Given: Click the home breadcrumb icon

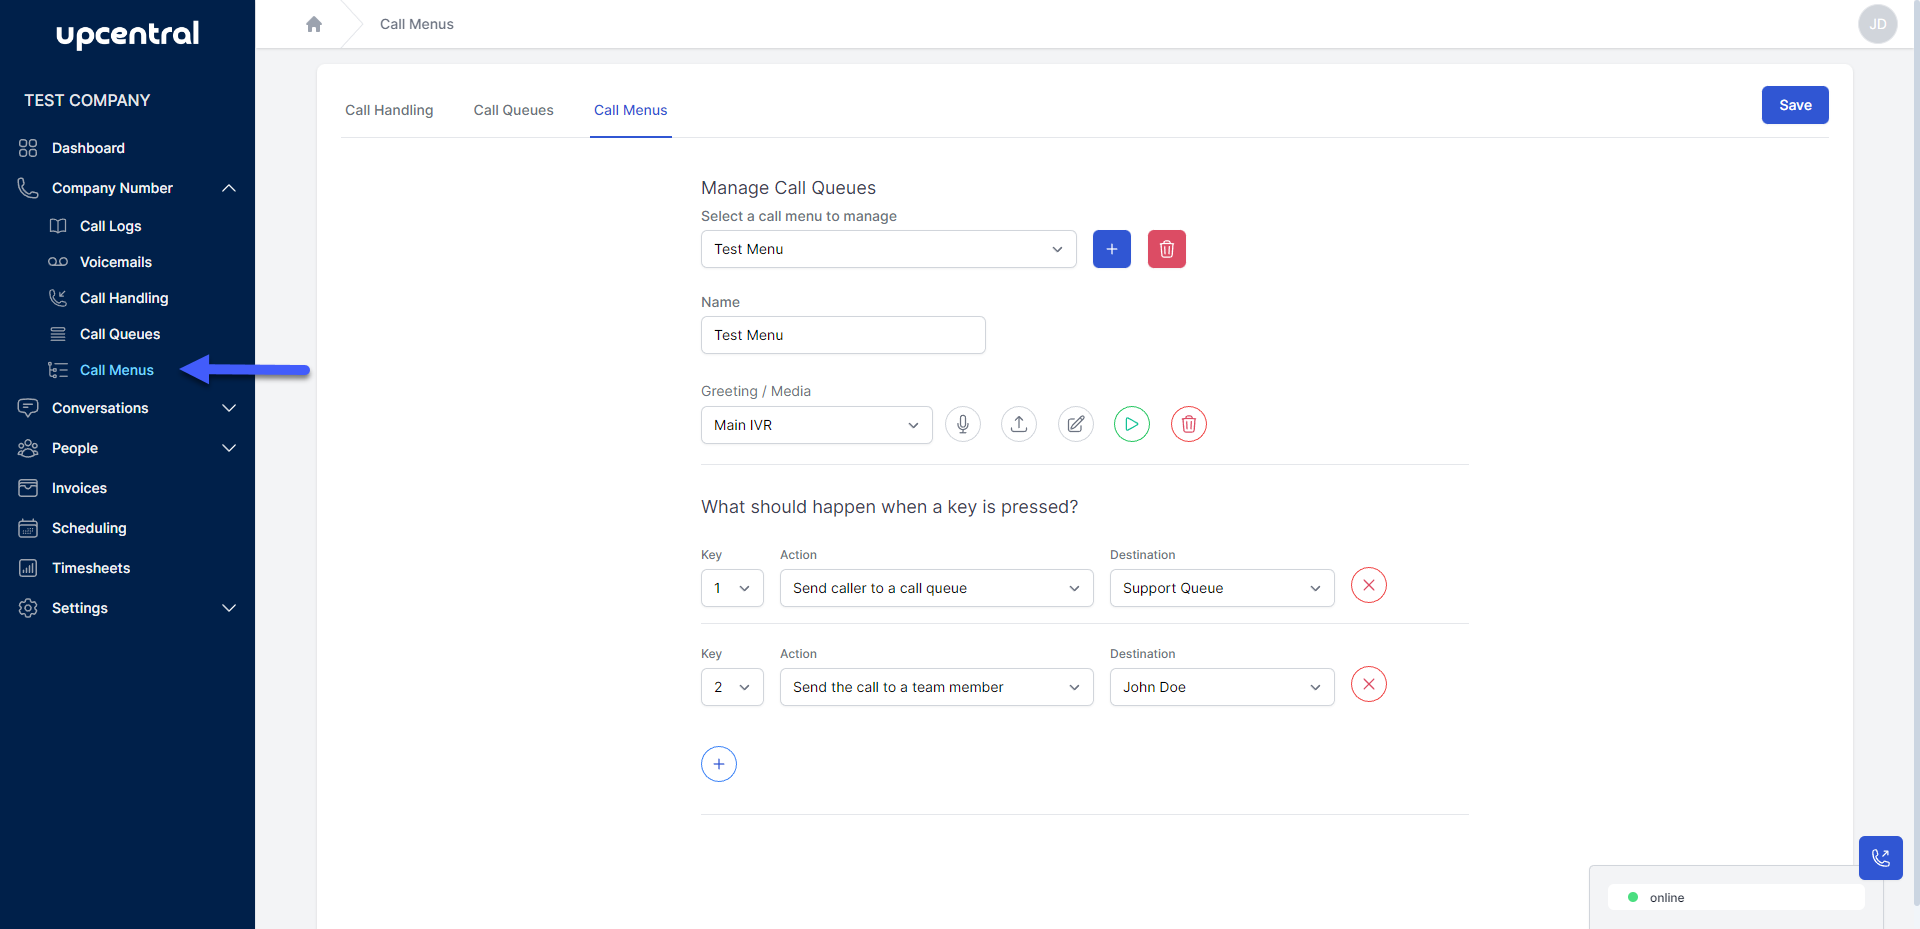Looking at the screenshot, I should click(314, 23).
